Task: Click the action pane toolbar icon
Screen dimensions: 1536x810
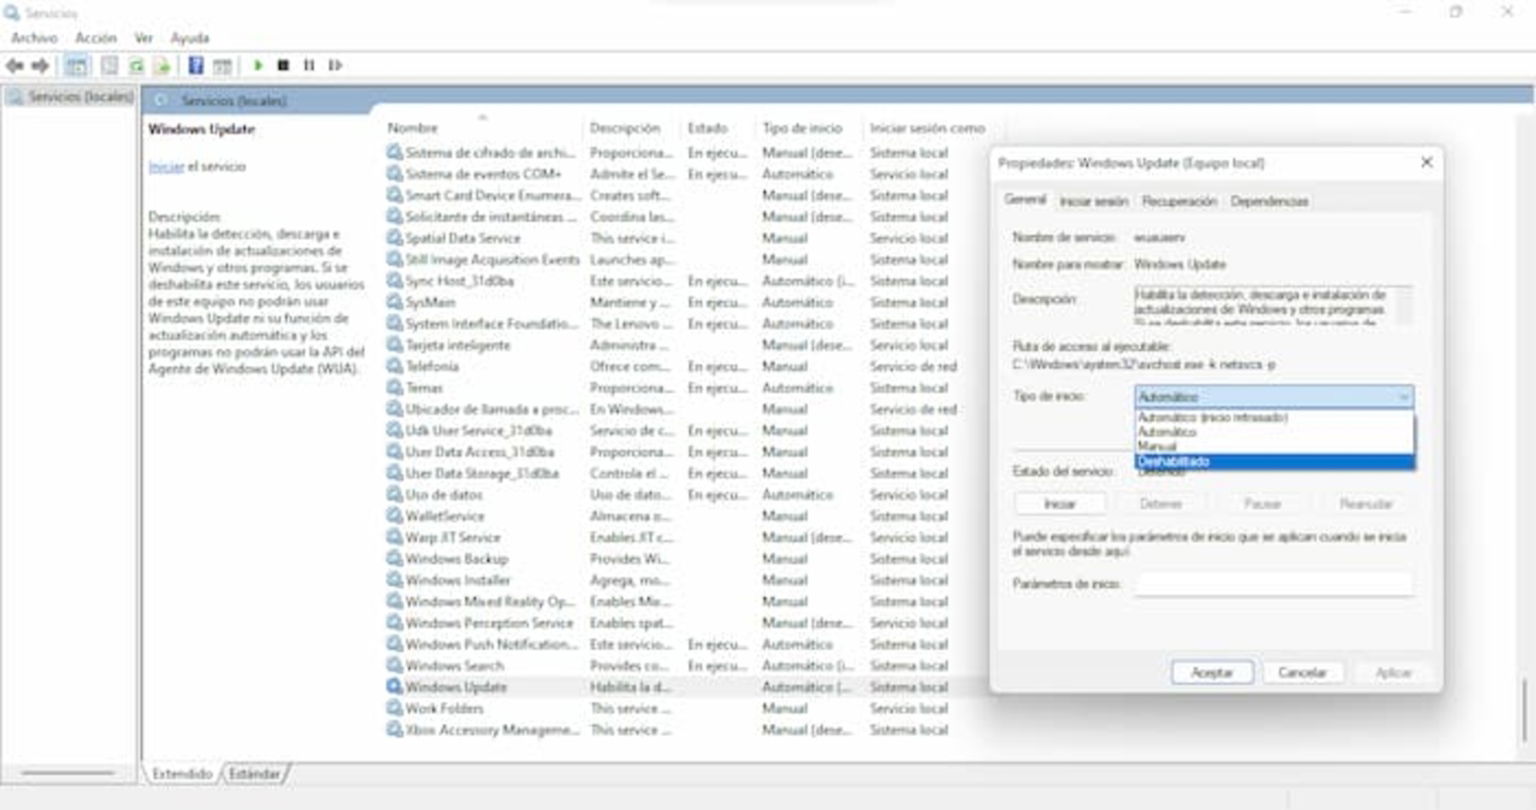Action: [222, 66]
